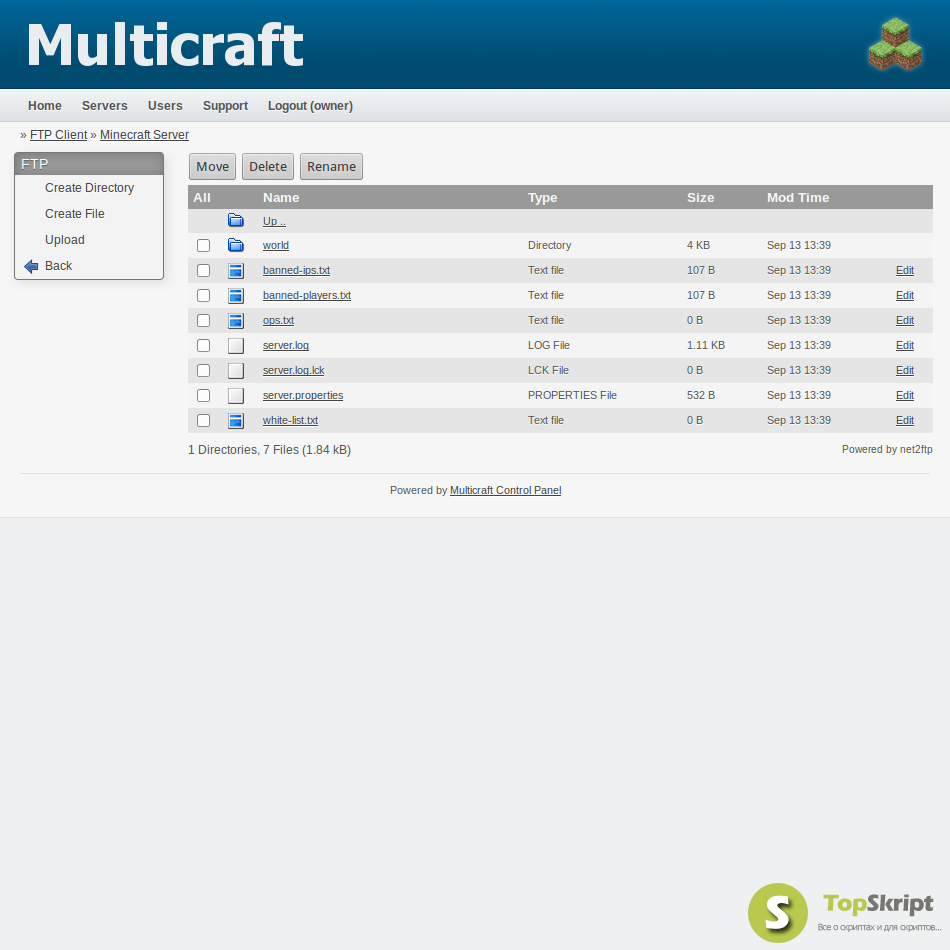Image resolution: width=950 pixels, height=950 pixels.
Task: Click the '1.11 KB' size cell
Action: [x=706, y=345]
